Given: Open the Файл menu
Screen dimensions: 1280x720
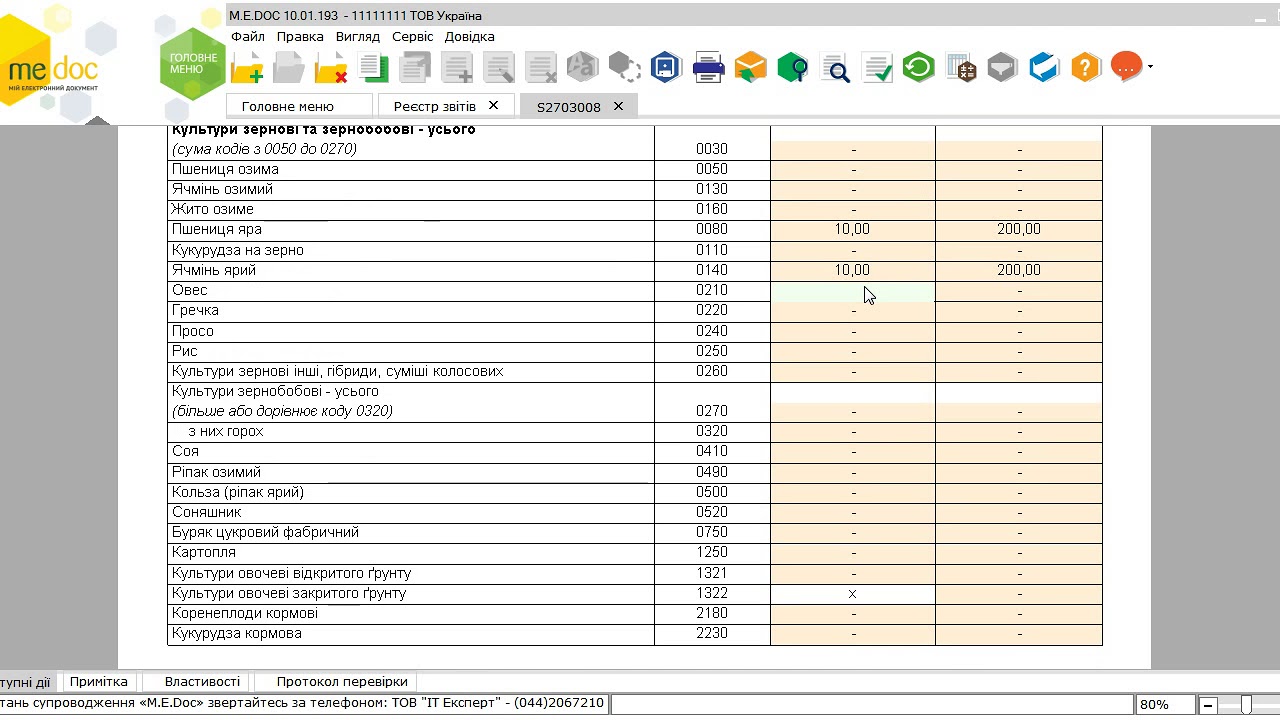Looking at the screenshot, I should [248, 36].
